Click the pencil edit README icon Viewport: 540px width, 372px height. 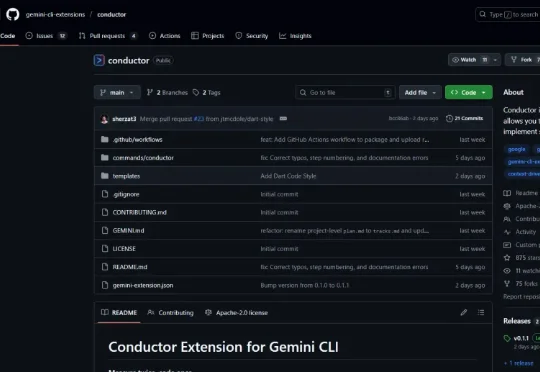coord(464,312)
